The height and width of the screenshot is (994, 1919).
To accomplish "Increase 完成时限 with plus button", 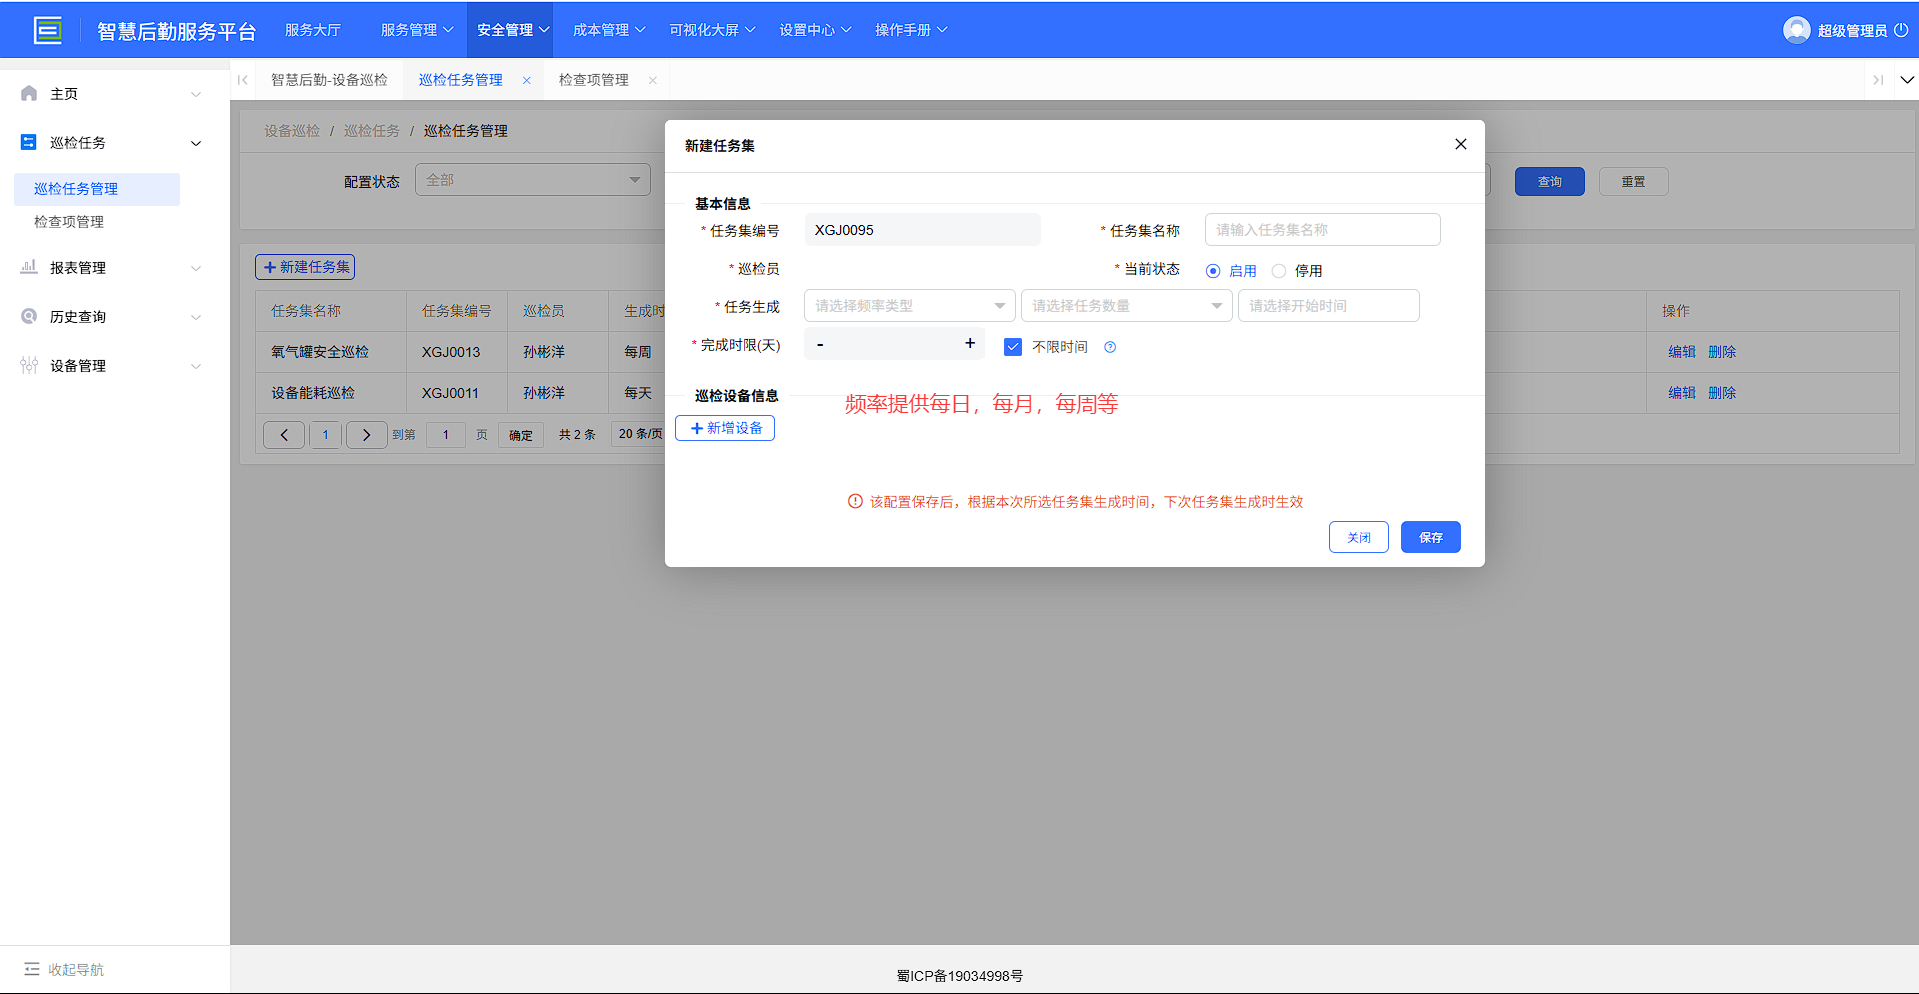I will [x=970, y=343].
